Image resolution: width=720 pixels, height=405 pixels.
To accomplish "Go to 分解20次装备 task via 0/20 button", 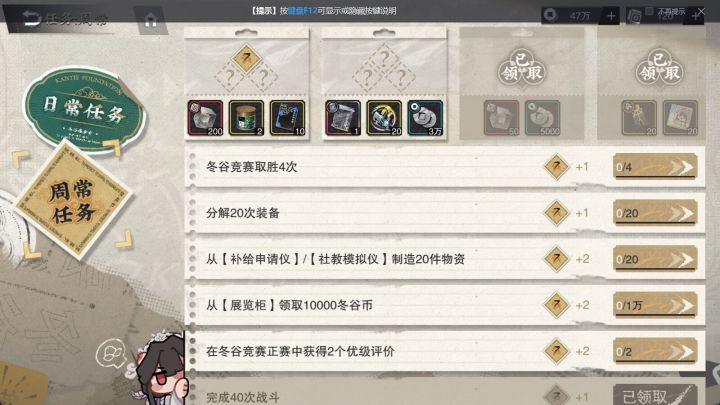I will click(655, 213).
